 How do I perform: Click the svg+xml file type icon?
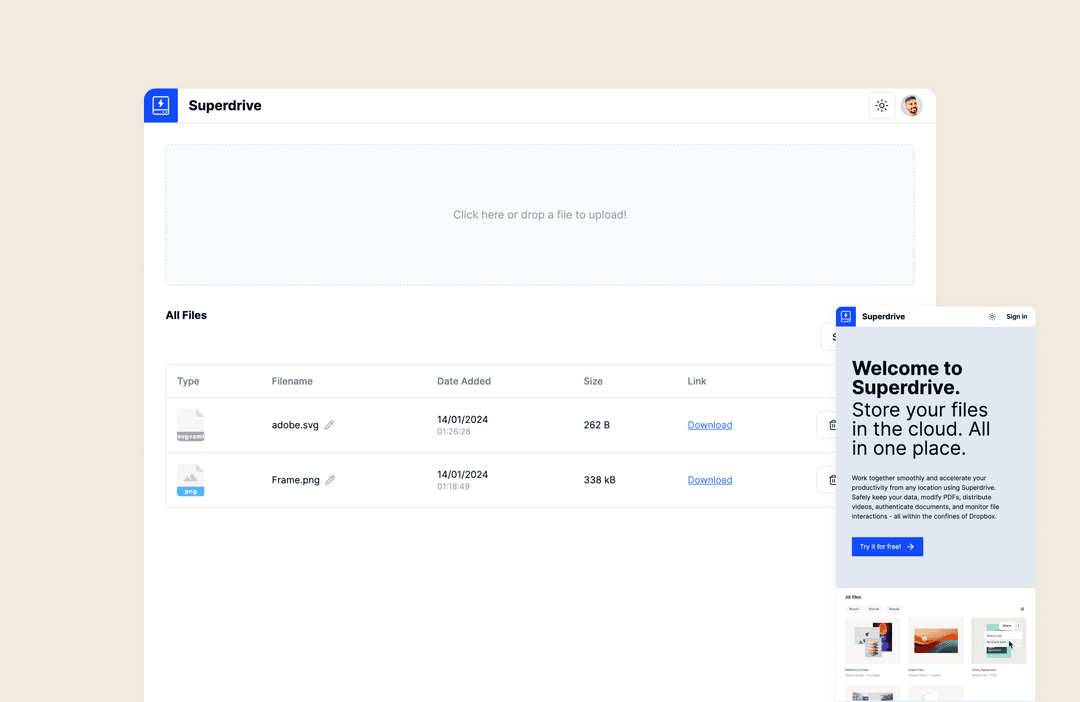pos(190,425)
